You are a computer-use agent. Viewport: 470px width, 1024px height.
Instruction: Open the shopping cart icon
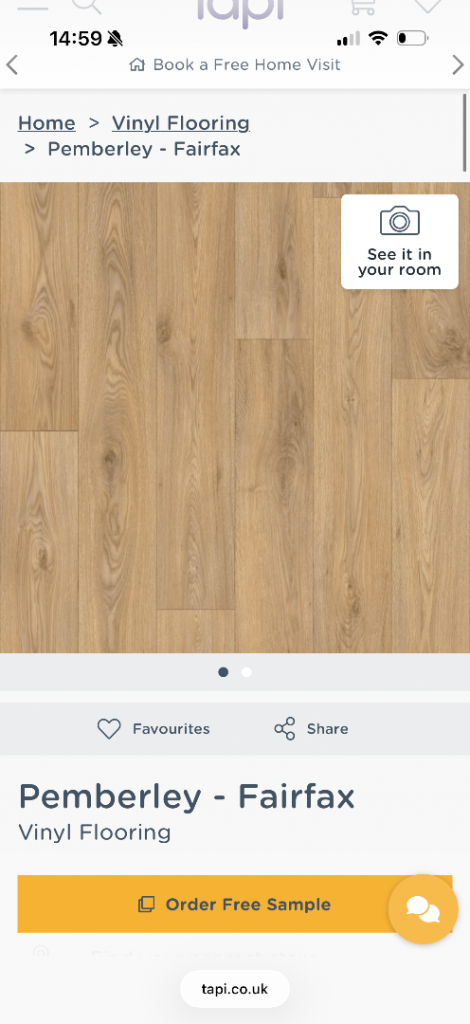click(x=362, y=5)
